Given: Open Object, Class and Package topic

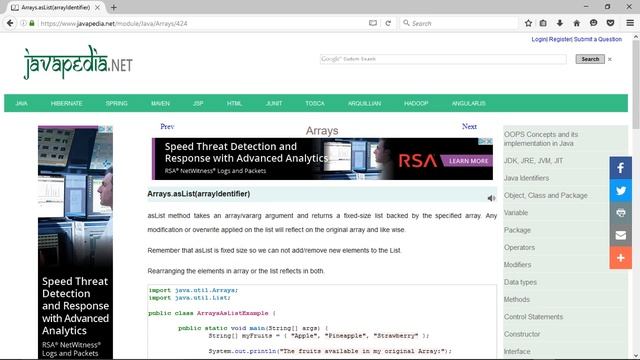Looking at the screenshot, I should (x=545, y=196).
